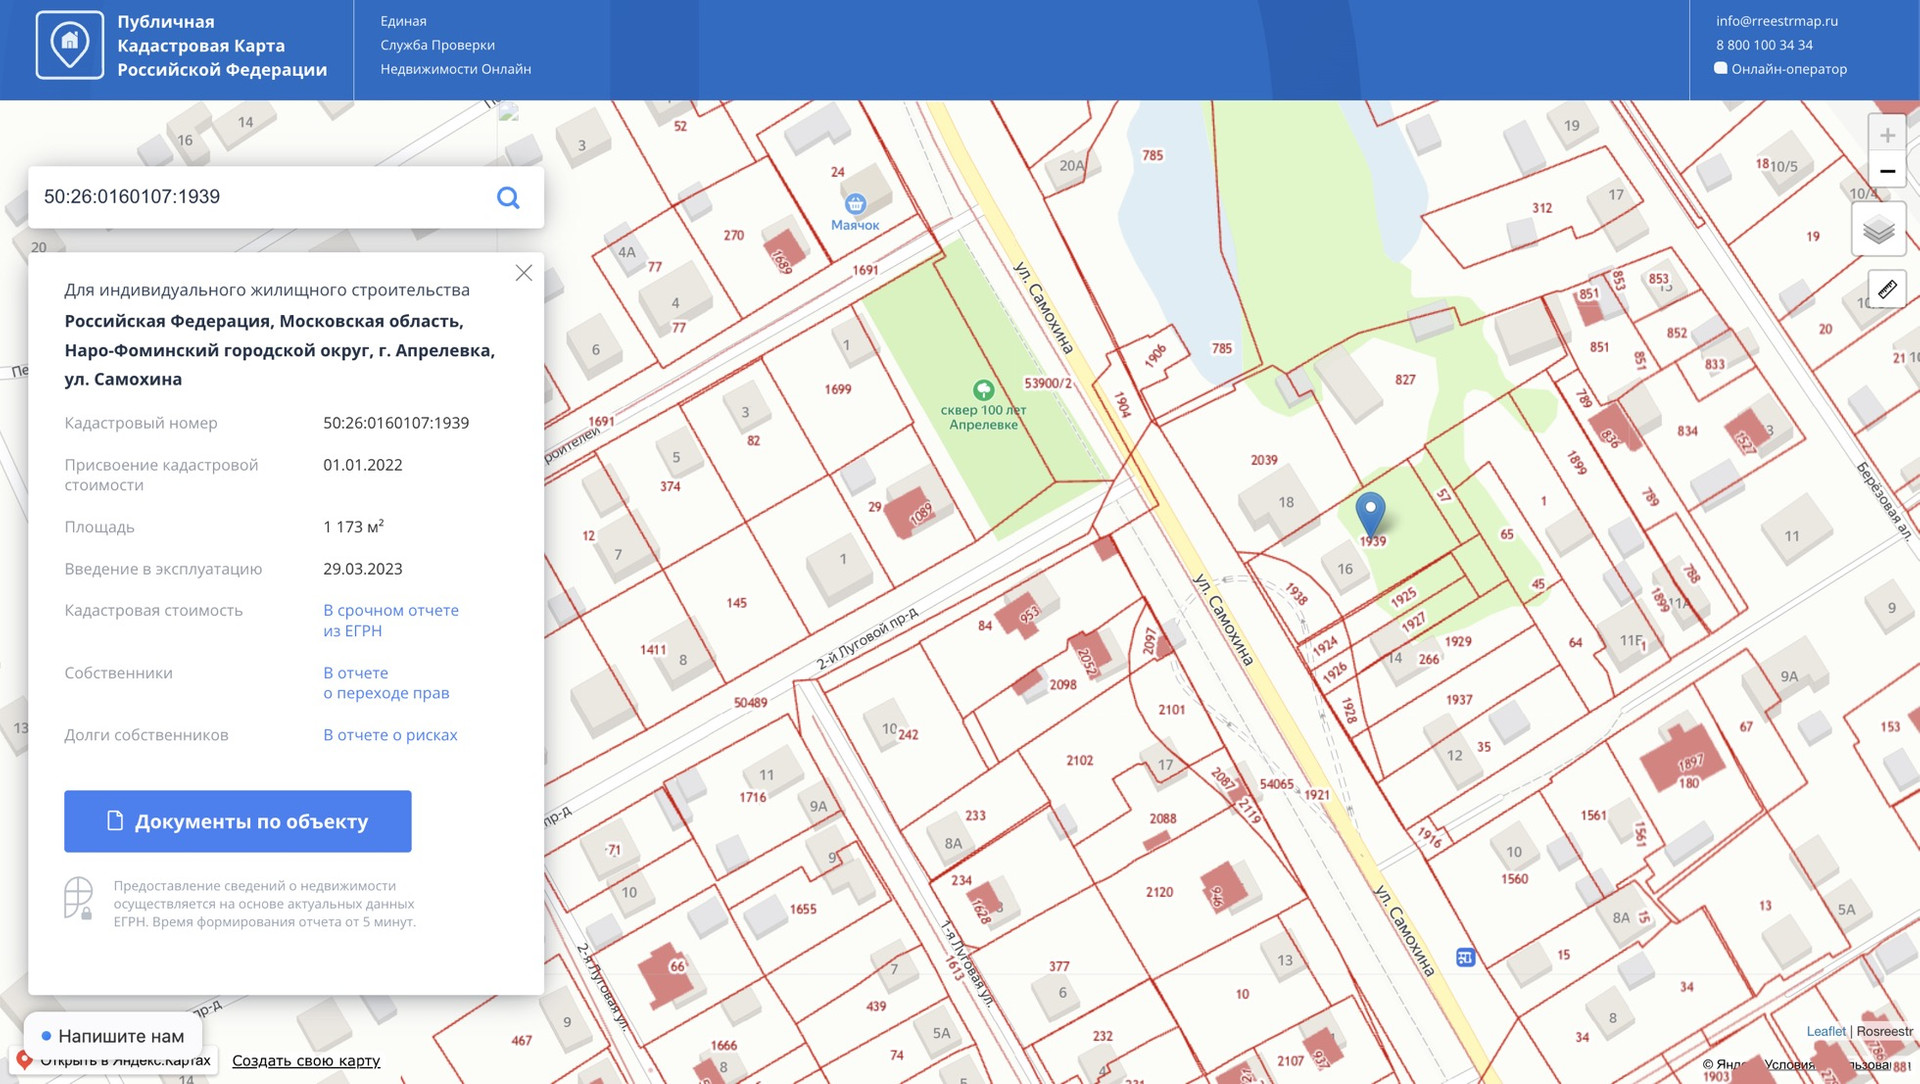Click the сквер 100 лет park marker
This screenshot has height=1084, width=1920.
coord(983,389)
